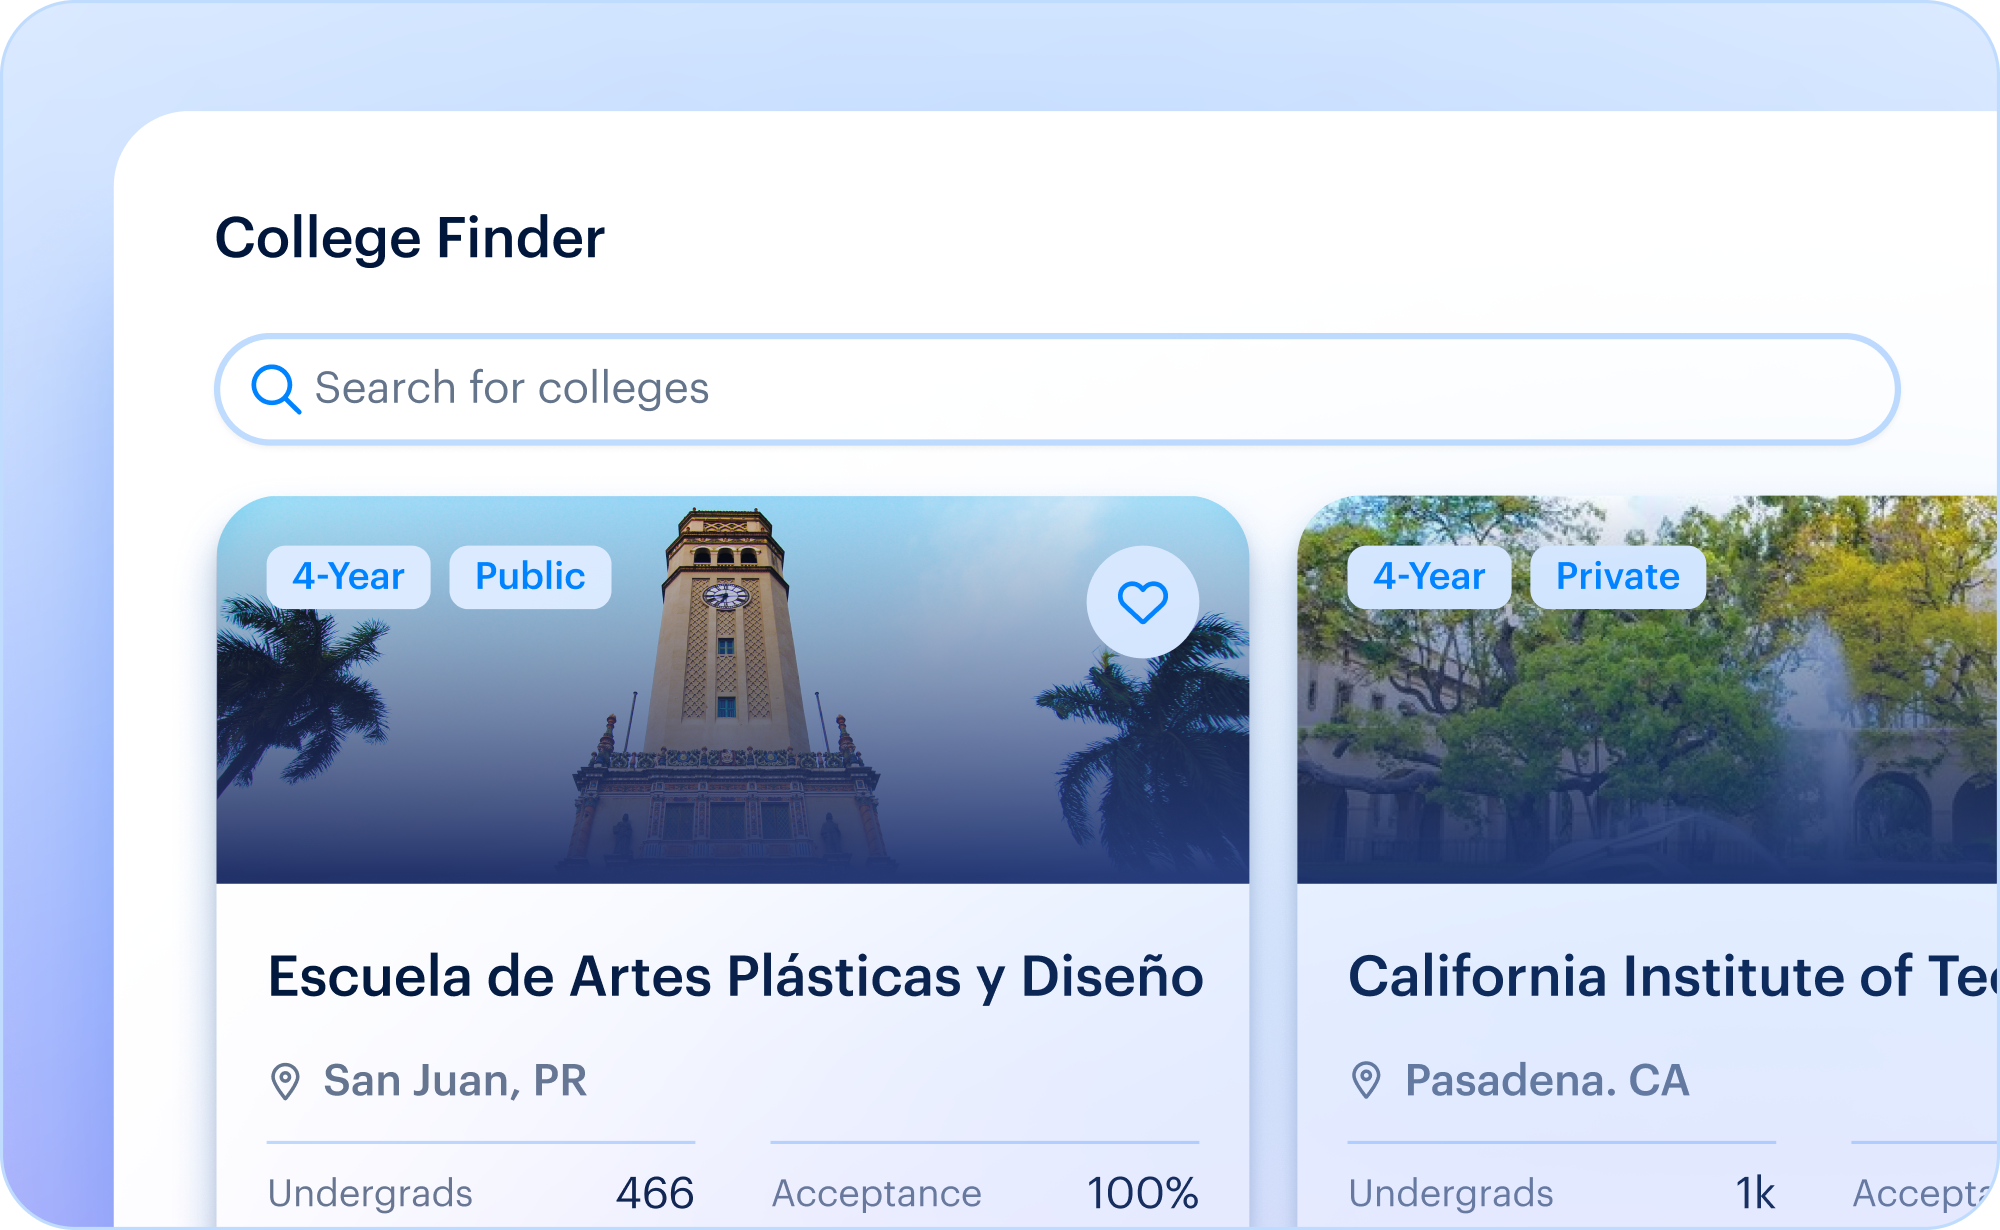Click the magnifying glass search icon

point(276,389)
